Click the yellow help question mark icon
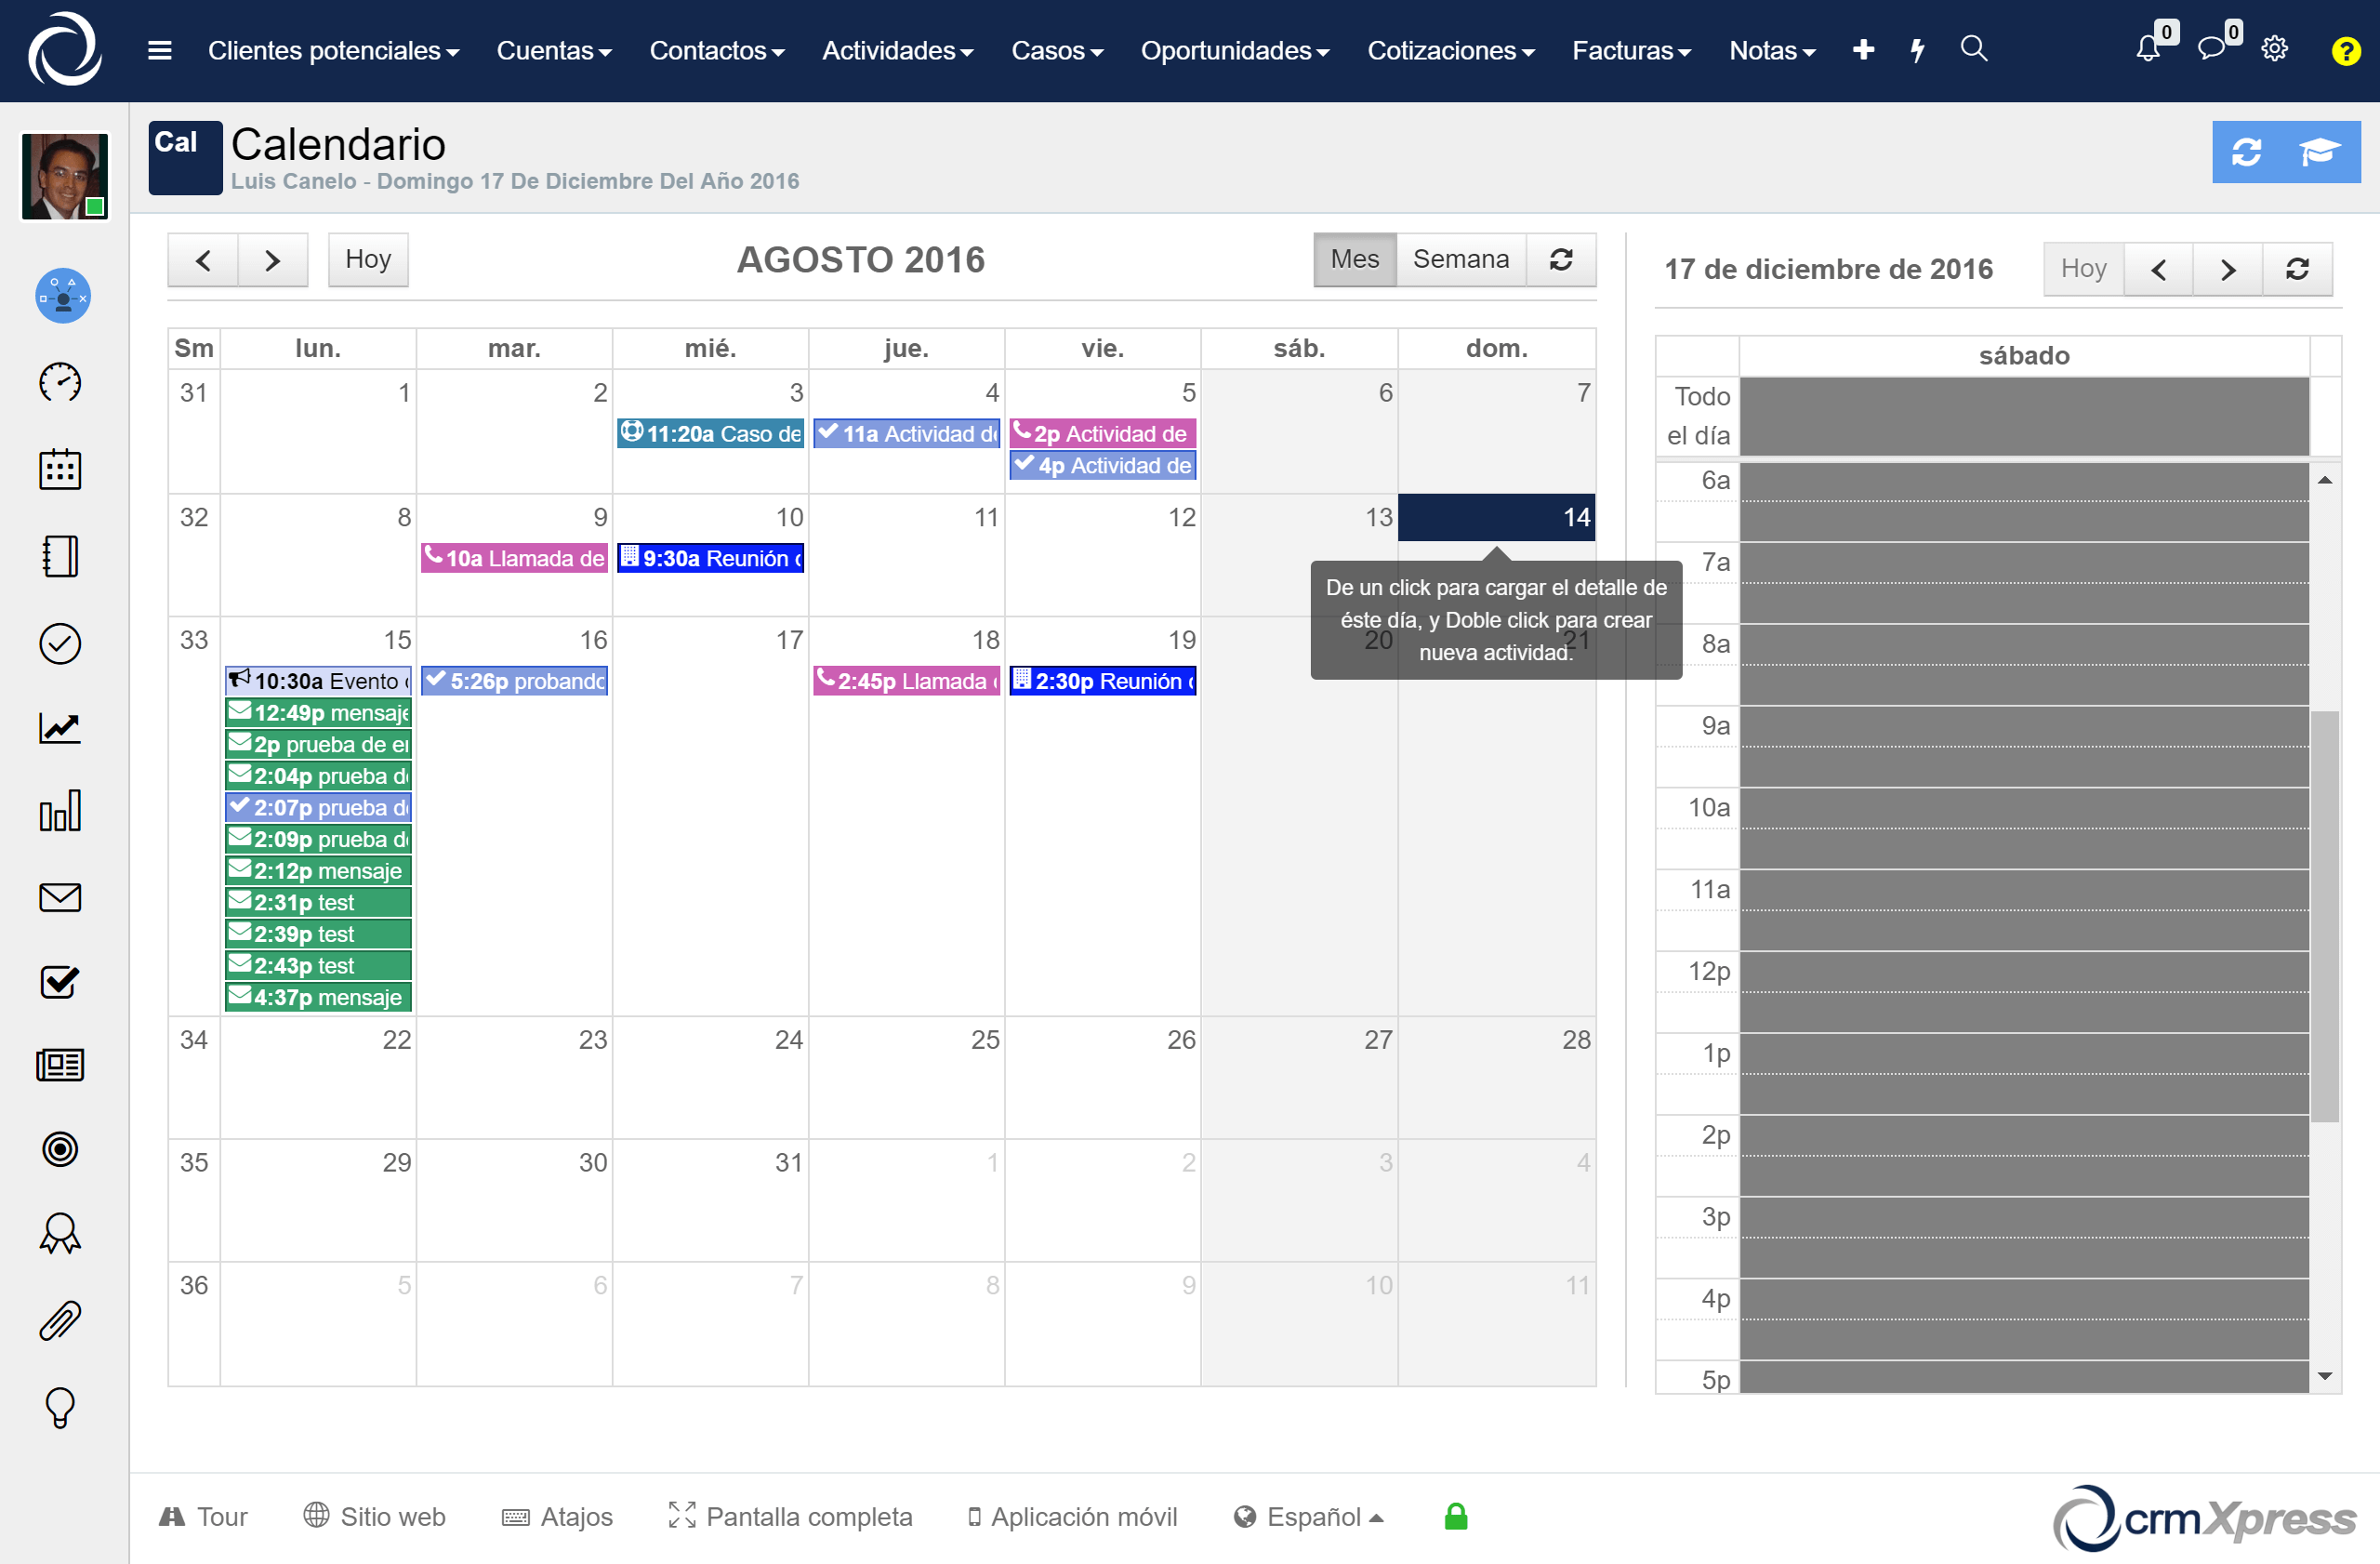 tap(2345, 50)
